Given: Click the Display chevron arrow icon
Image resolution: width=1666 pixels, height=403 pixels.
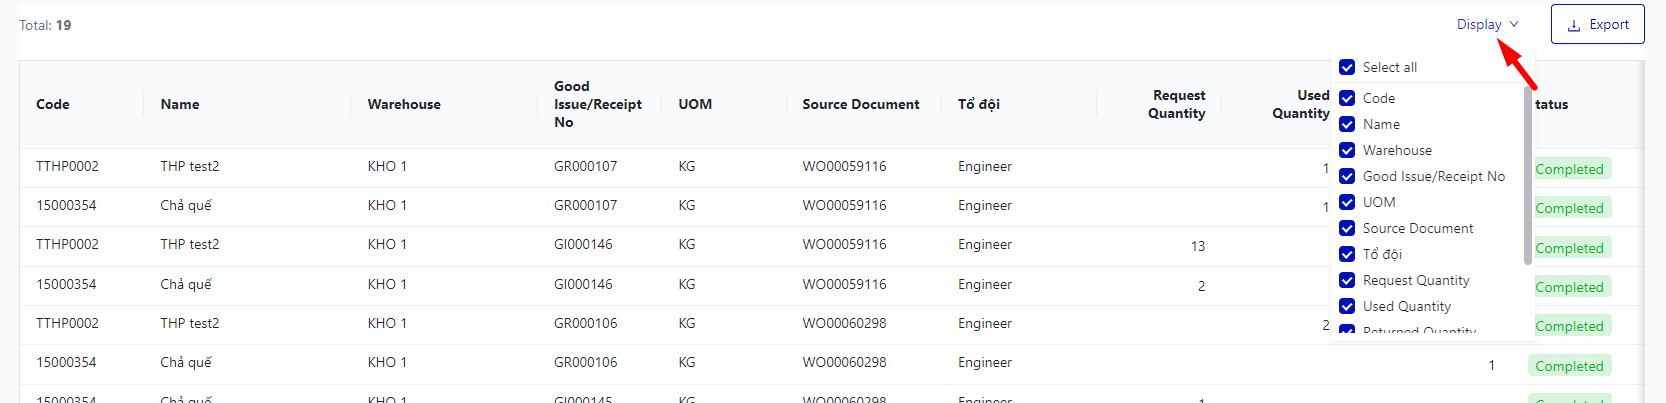Looking at the screenshot, I should tap(1514, 24).
